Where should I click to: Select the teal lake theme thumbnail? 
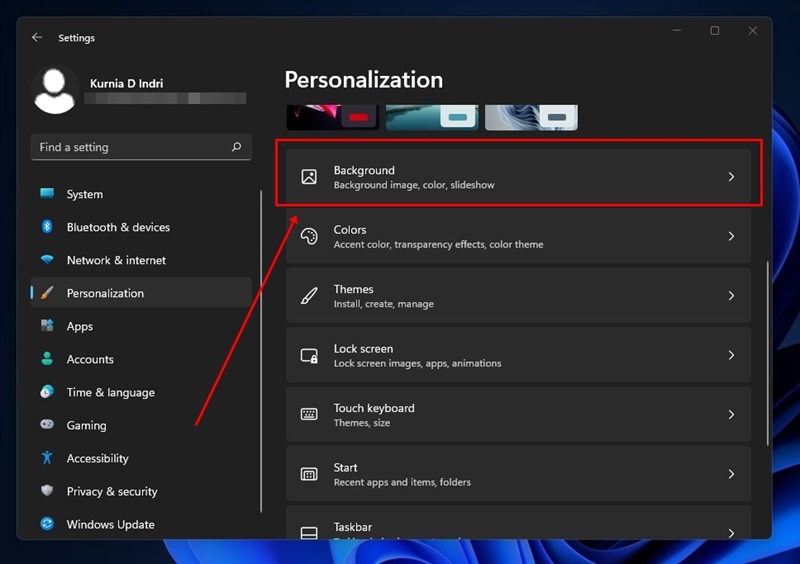coord(432,117)
